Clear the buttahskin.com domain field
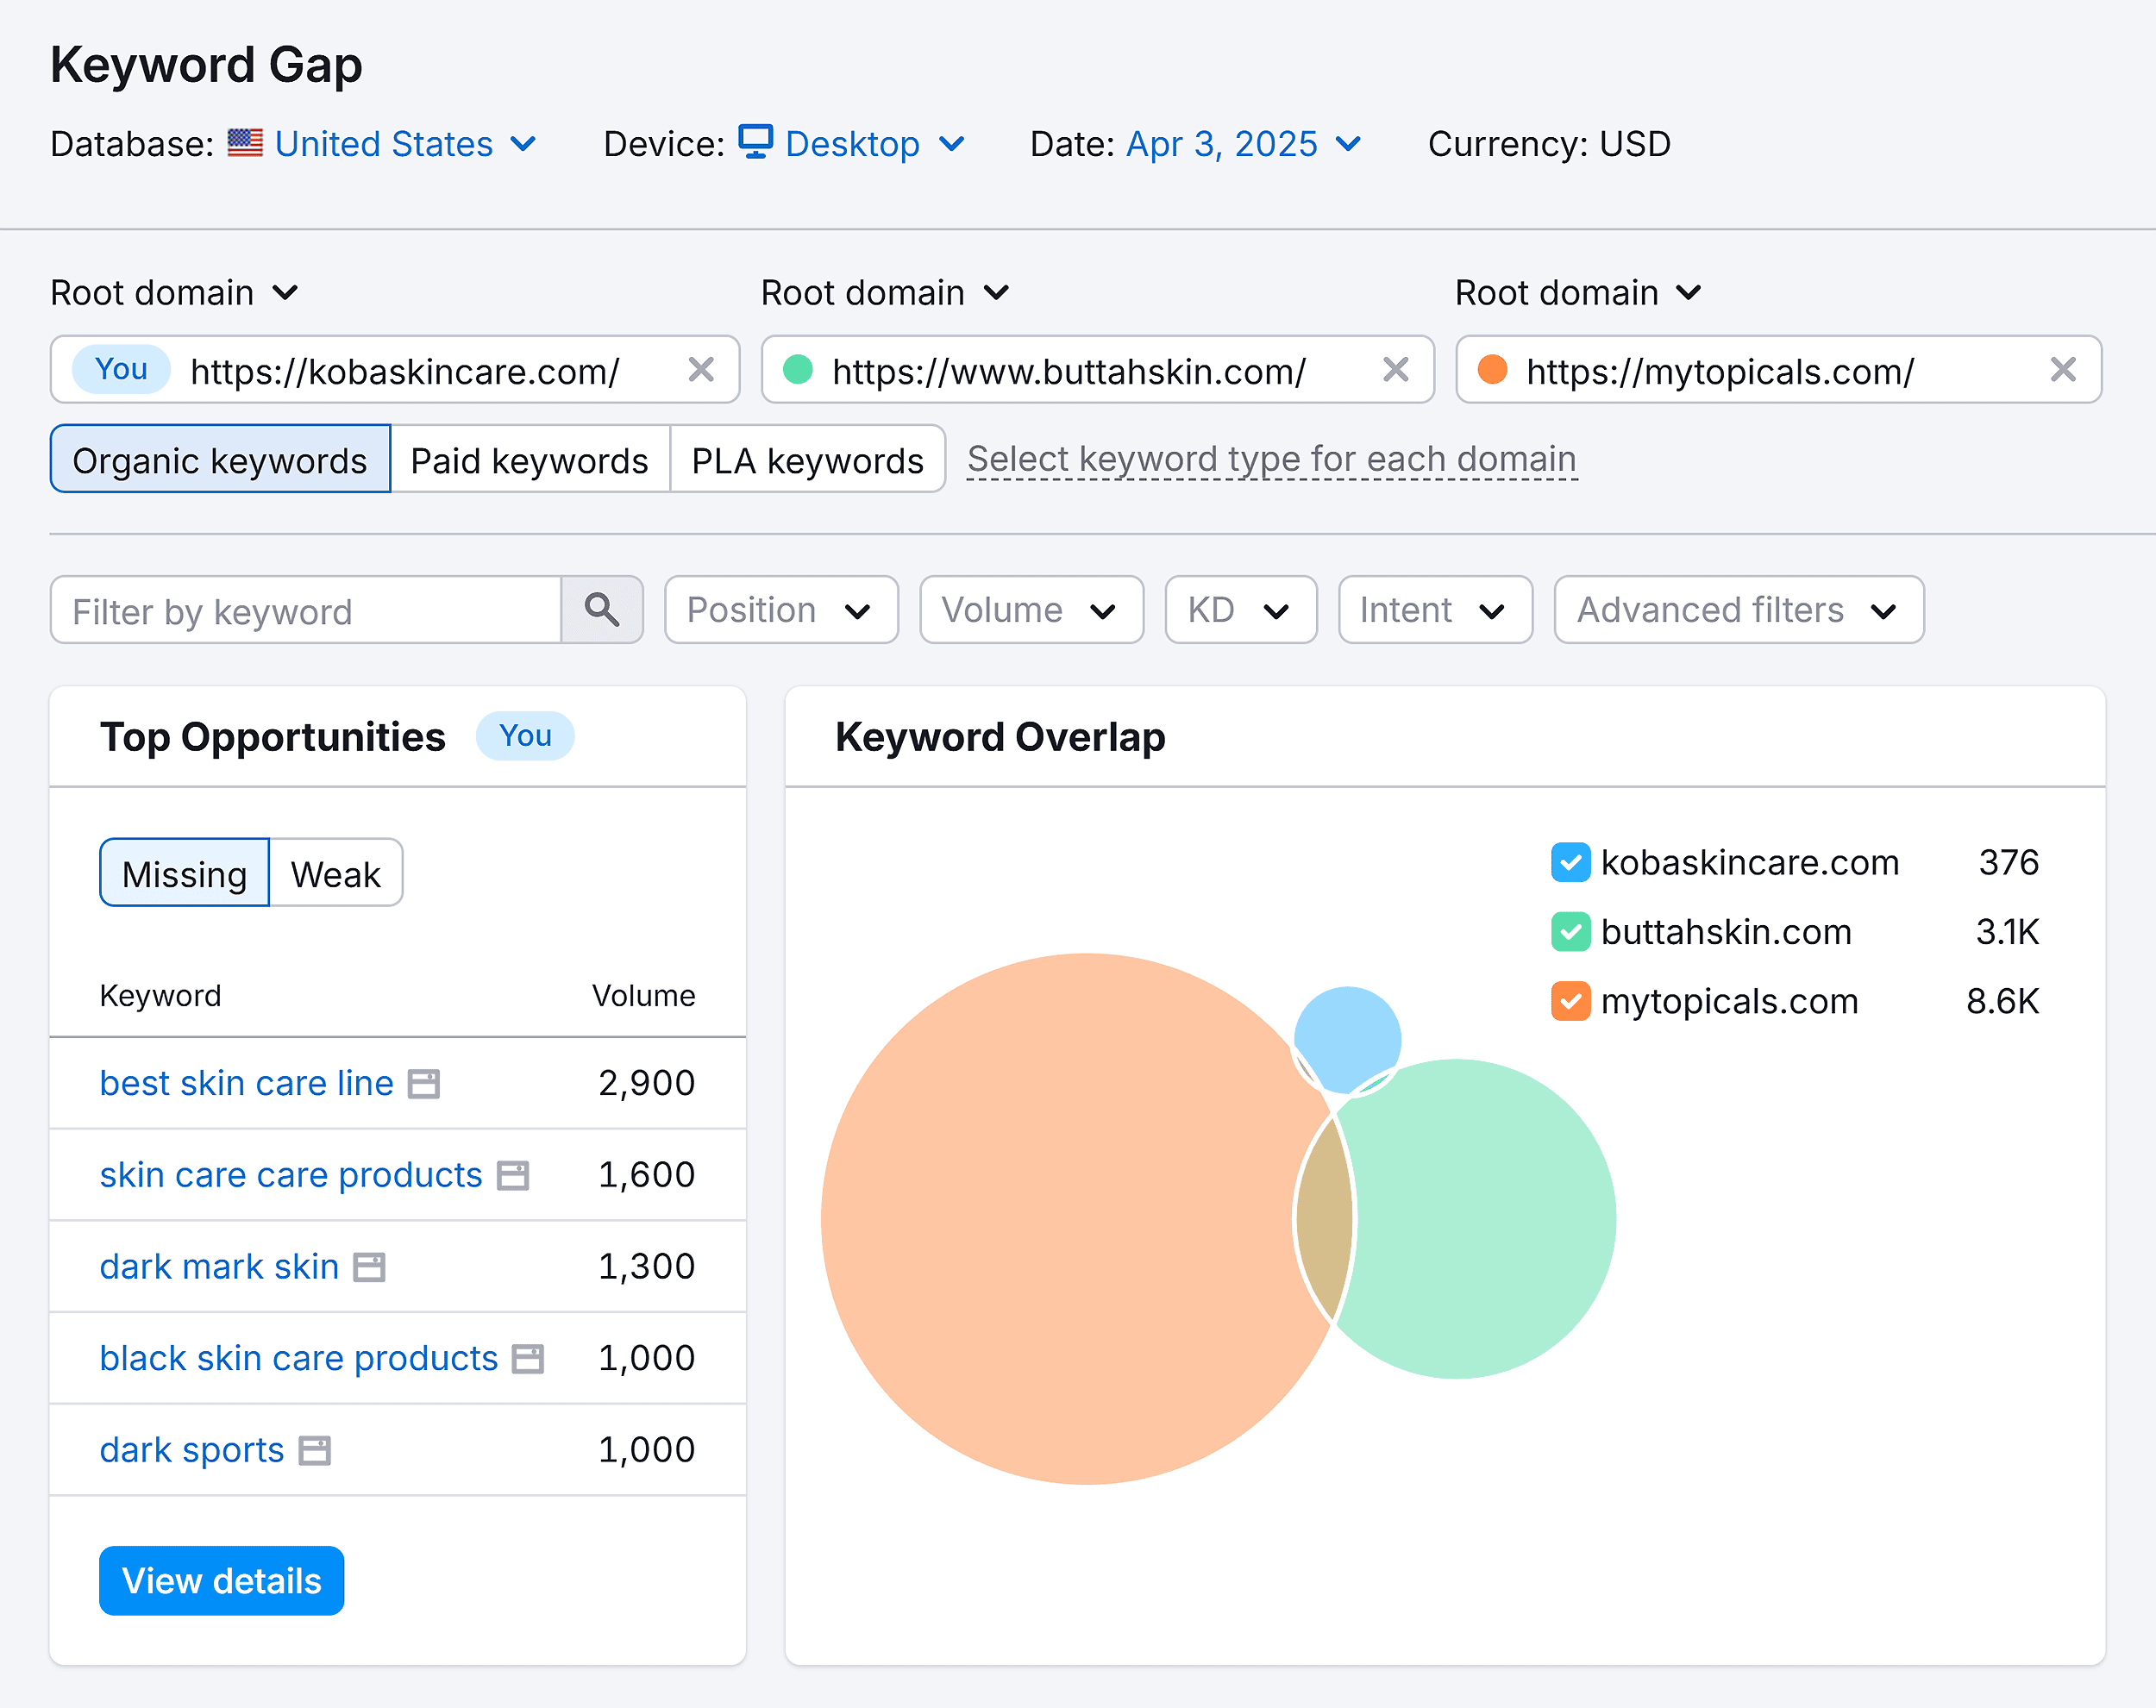 [x=1395, y=370]
